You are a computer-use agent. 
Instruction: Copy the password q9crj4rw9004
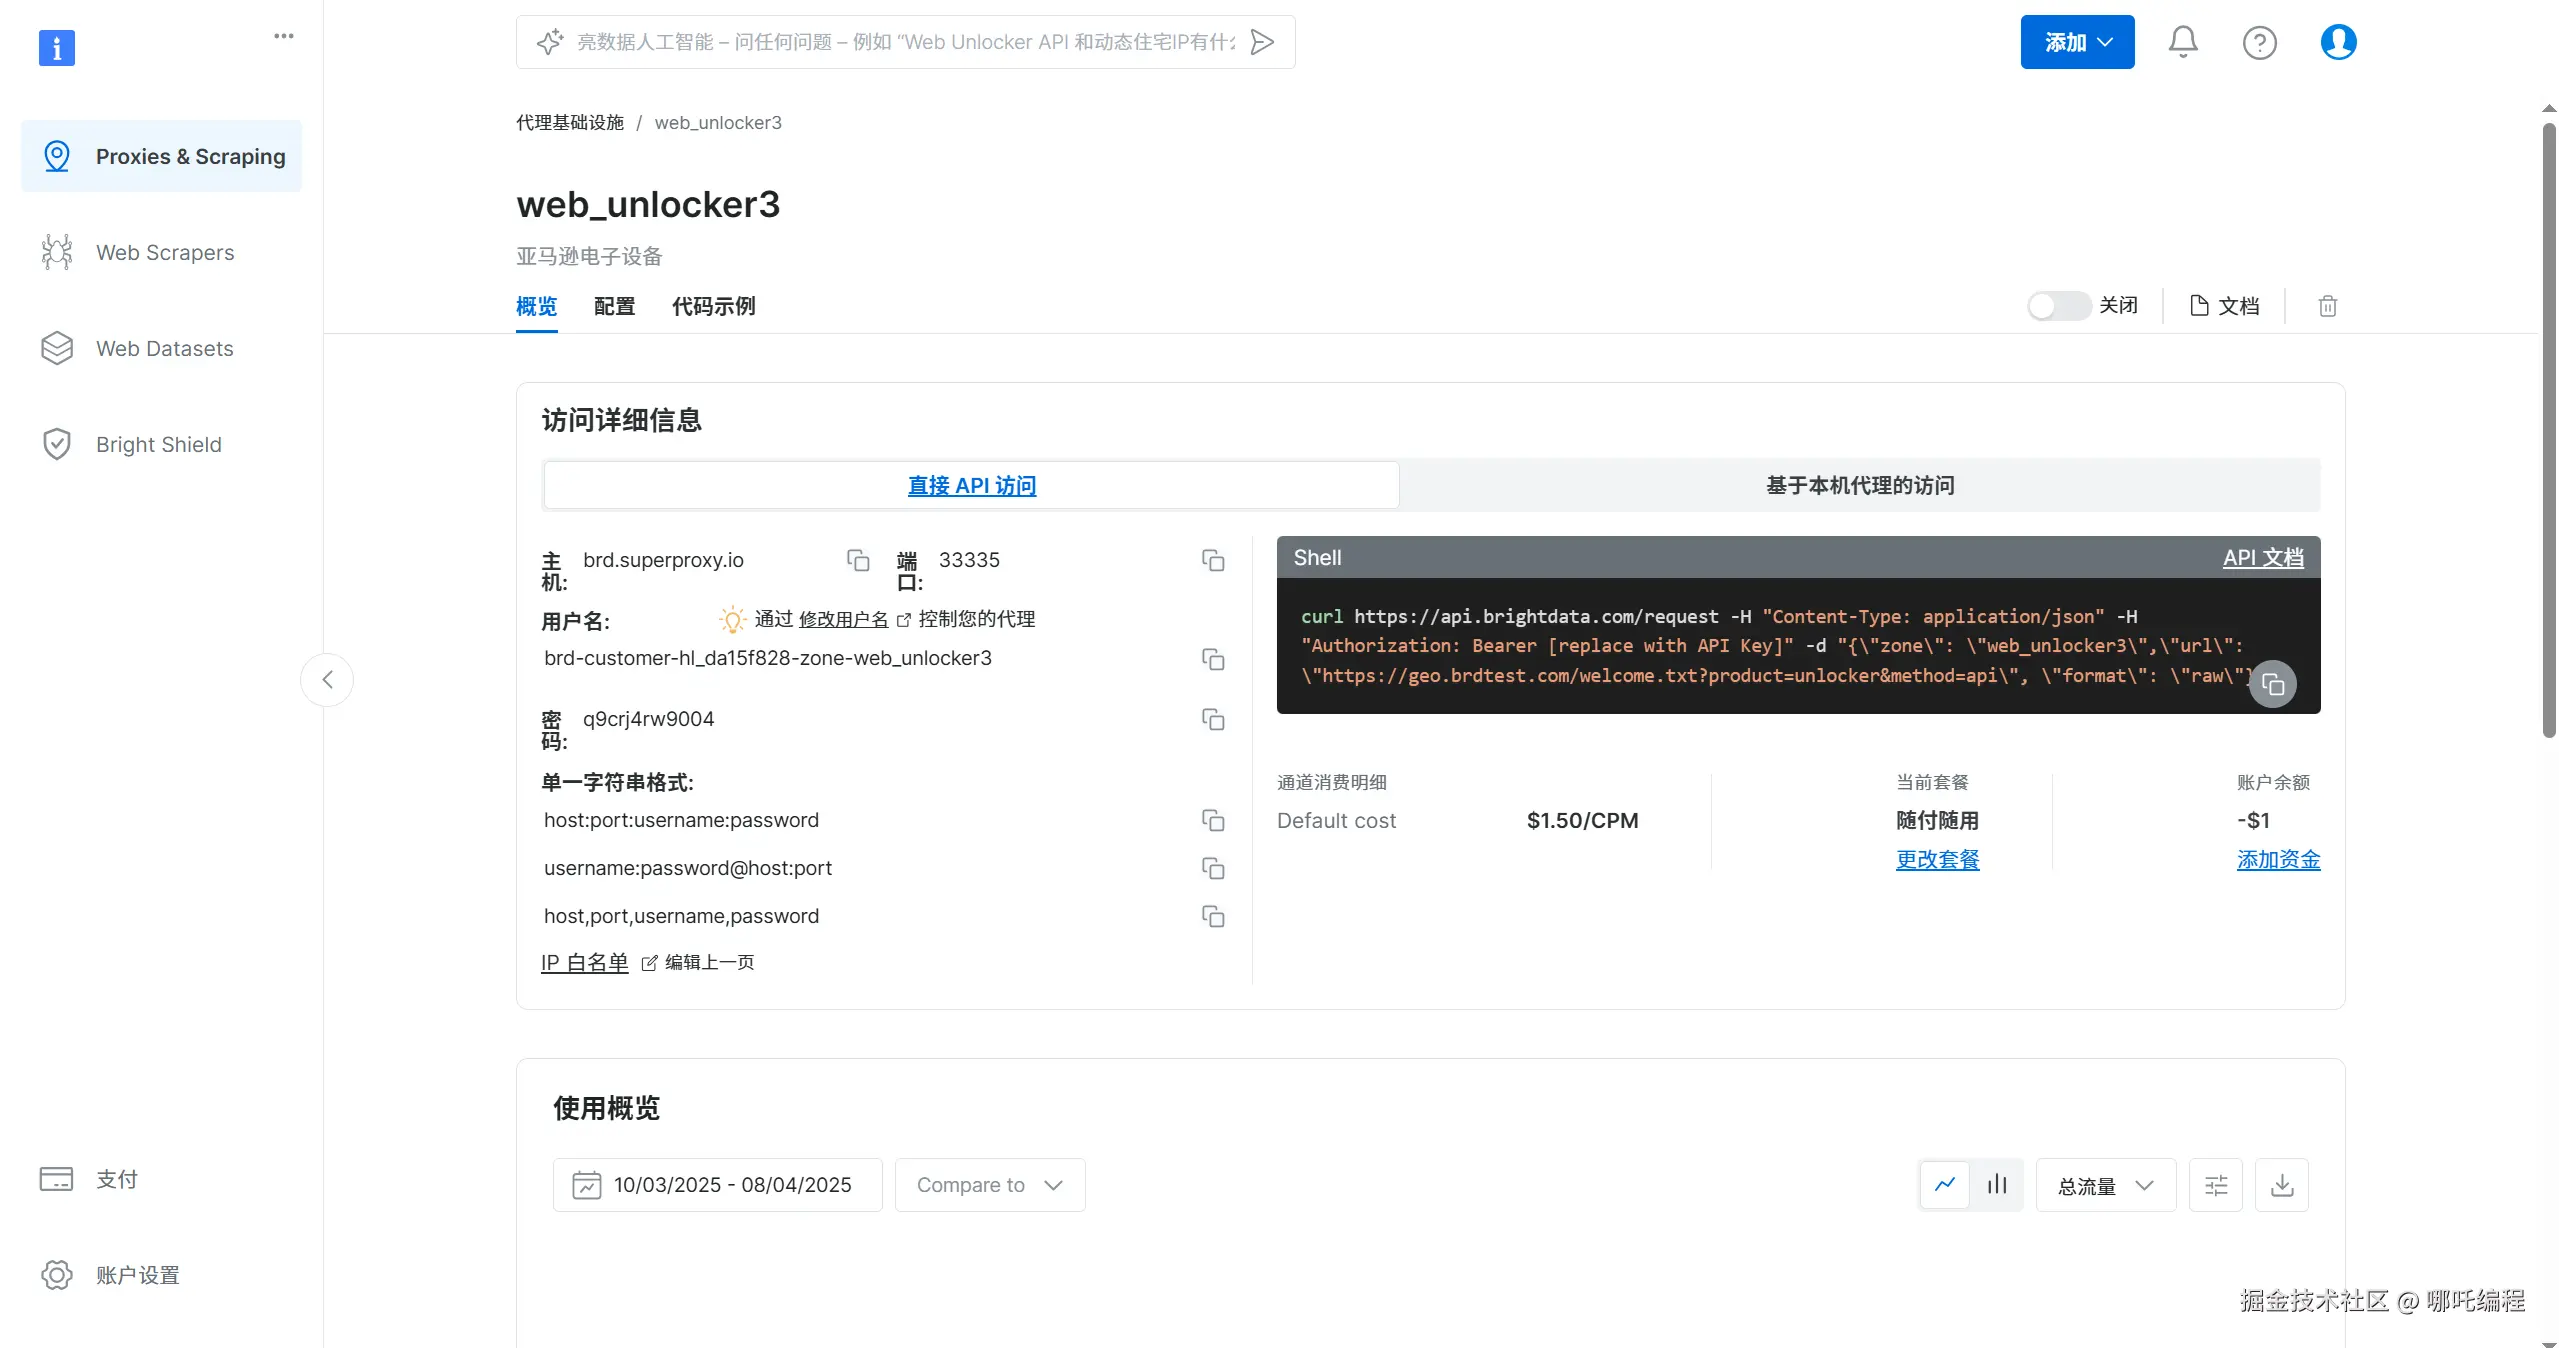coord(1213,720)
